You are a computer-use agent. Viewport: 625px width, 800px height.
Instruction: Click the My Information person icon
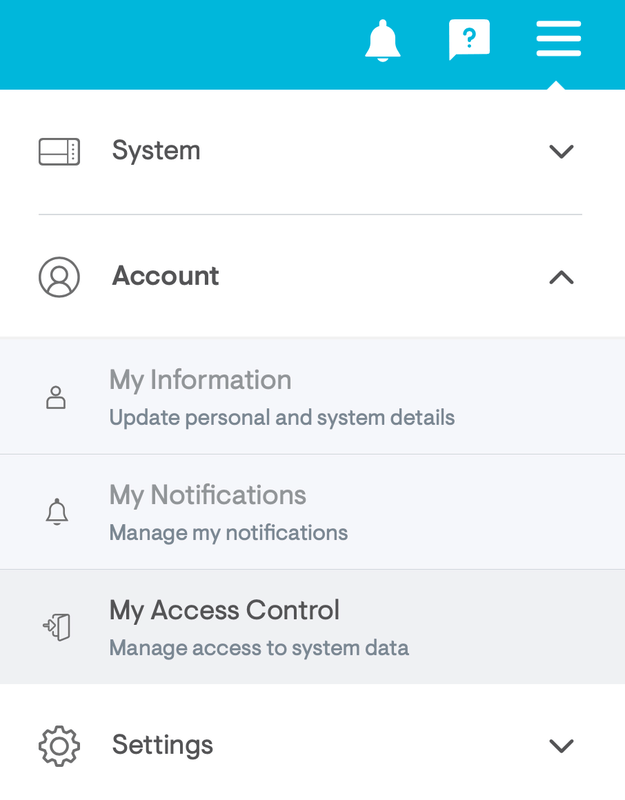[57, 398]
